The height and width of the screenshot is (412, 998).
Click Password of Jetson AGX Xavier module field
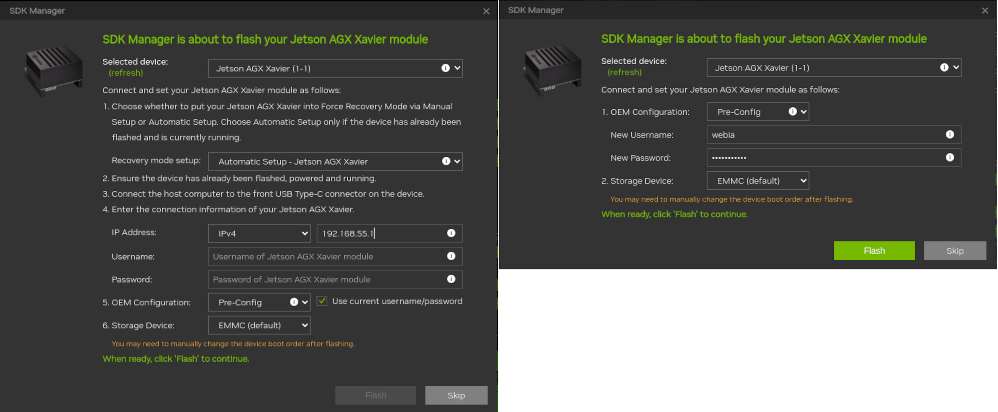335,280
